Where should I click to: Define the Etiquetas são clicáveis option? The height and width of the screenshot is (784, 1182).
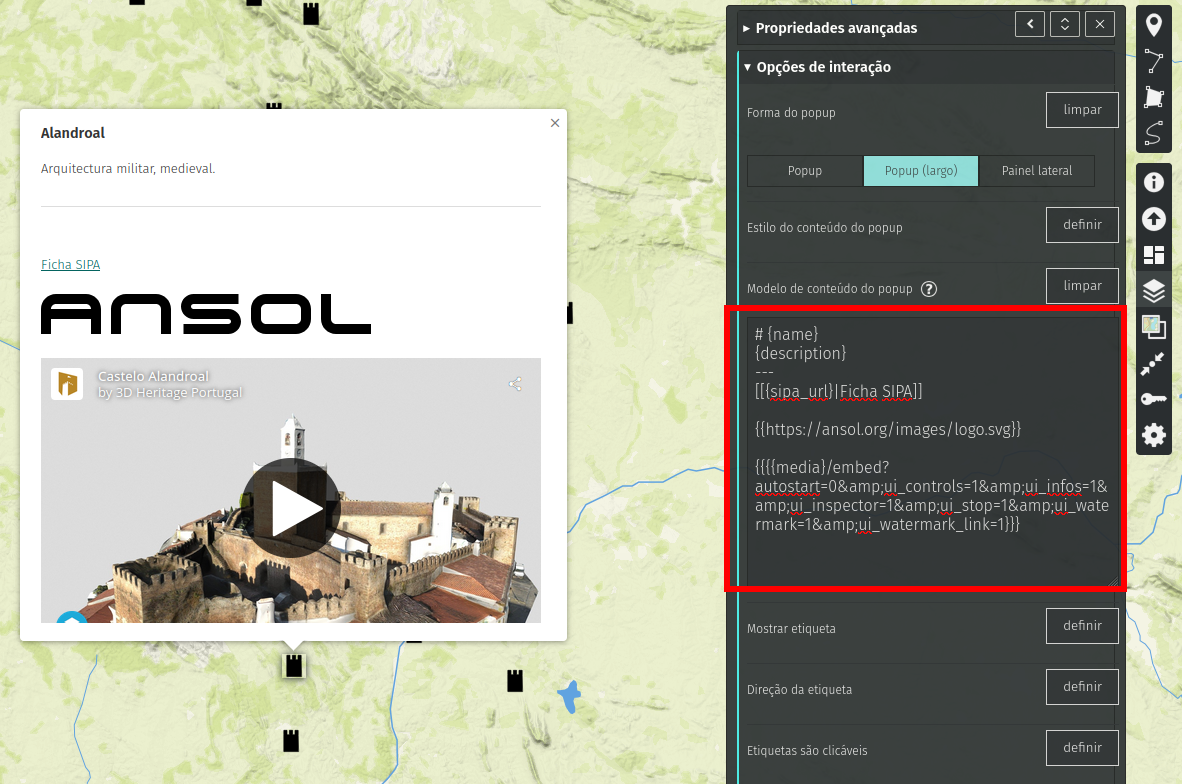[x=1082, y=748]
